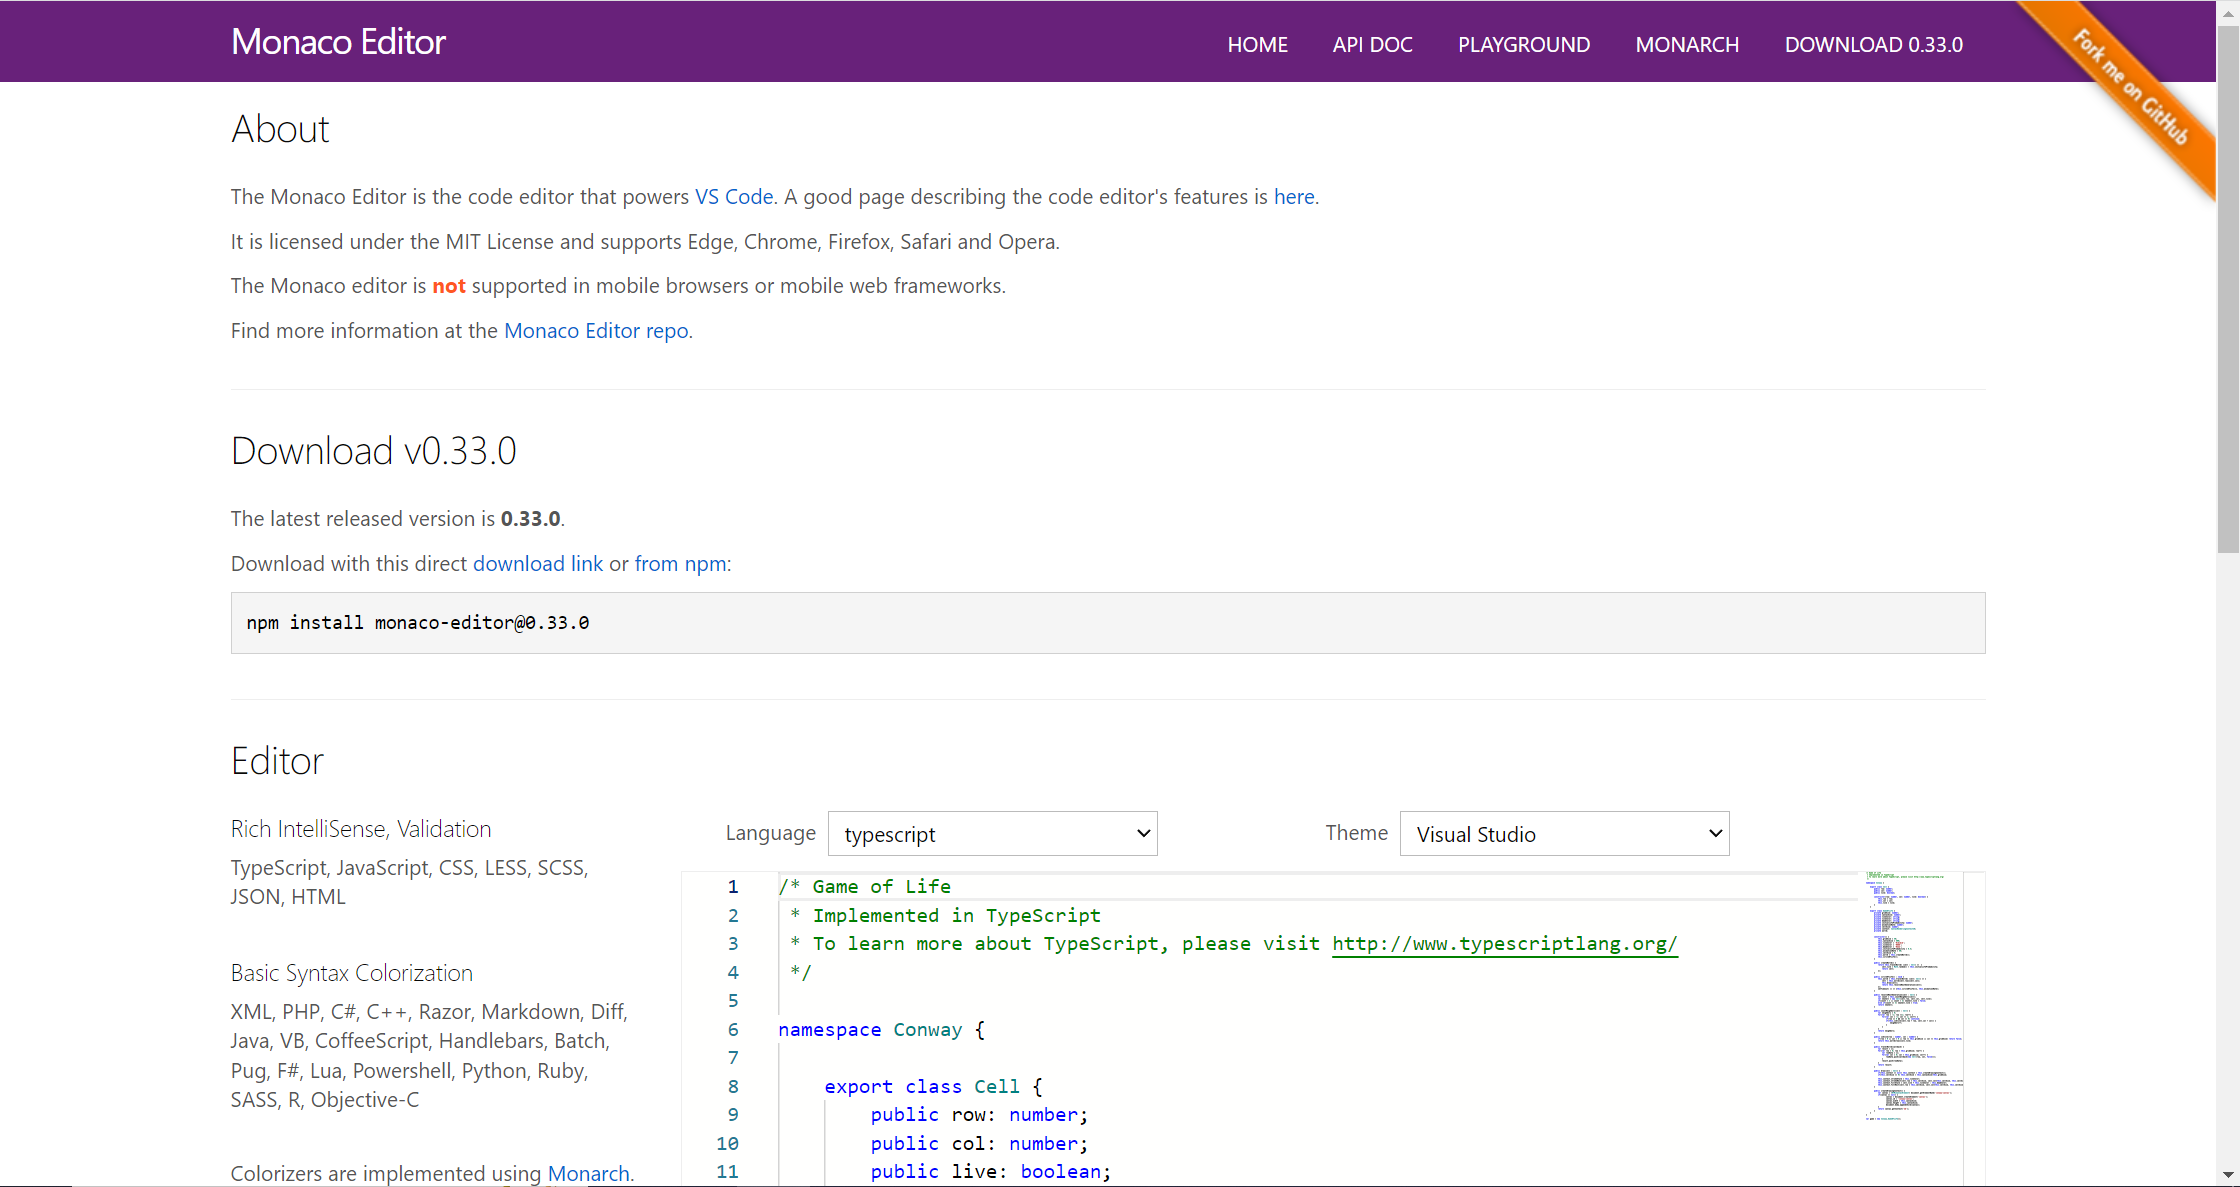
Task: Click the 'public row: number;' code line
Action: pyautogui.click(x=979, y=1115)
